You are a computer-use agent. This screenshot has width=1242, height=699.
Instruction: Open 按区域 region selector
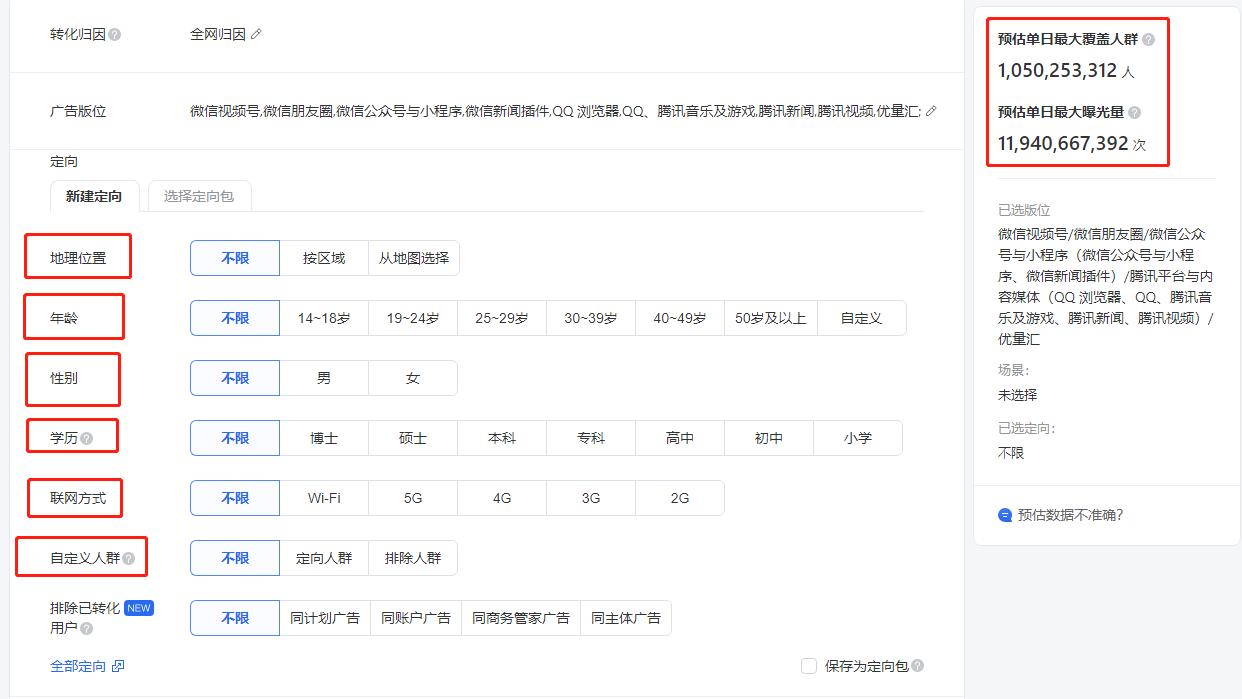324,258
